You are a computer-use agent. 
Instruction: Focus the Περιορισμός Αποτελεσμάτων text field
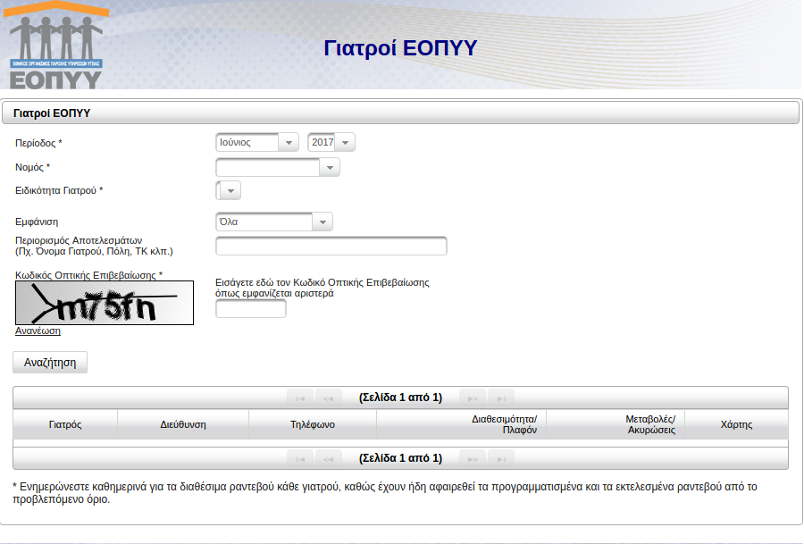331,246
